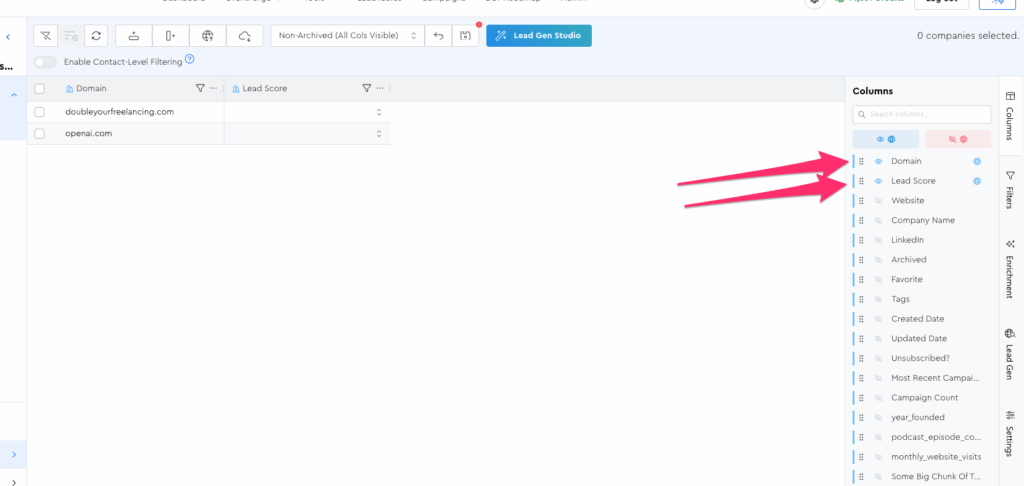Click help icon beside Contact-Level Filtering
Image resolution: width=1024 pixels, height=486 pixels.
click(x=189, y=61)
